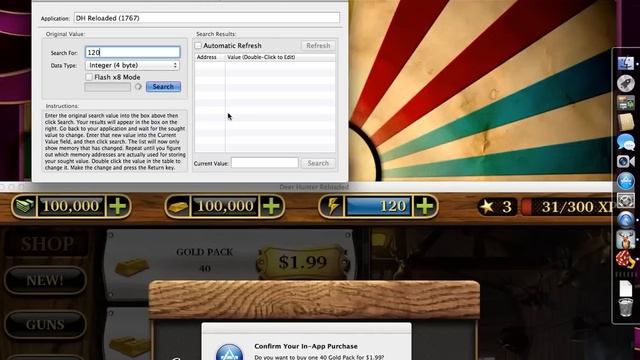Click the green plus beside energy 120
This screenshot has height=360, width=640.
pyautogui.click(x=425, y=206)
